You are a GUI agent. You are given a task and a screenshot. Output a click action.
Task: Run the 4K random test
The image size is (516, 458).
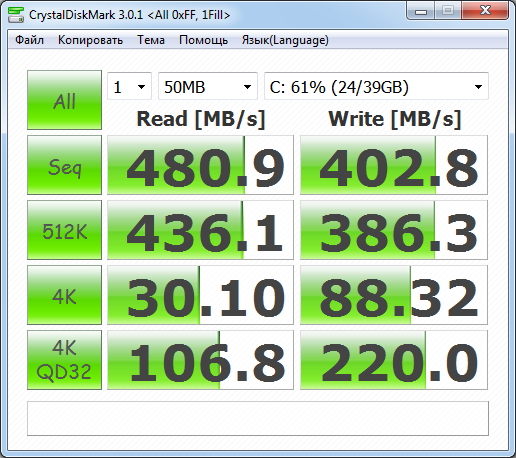[64, 295]
